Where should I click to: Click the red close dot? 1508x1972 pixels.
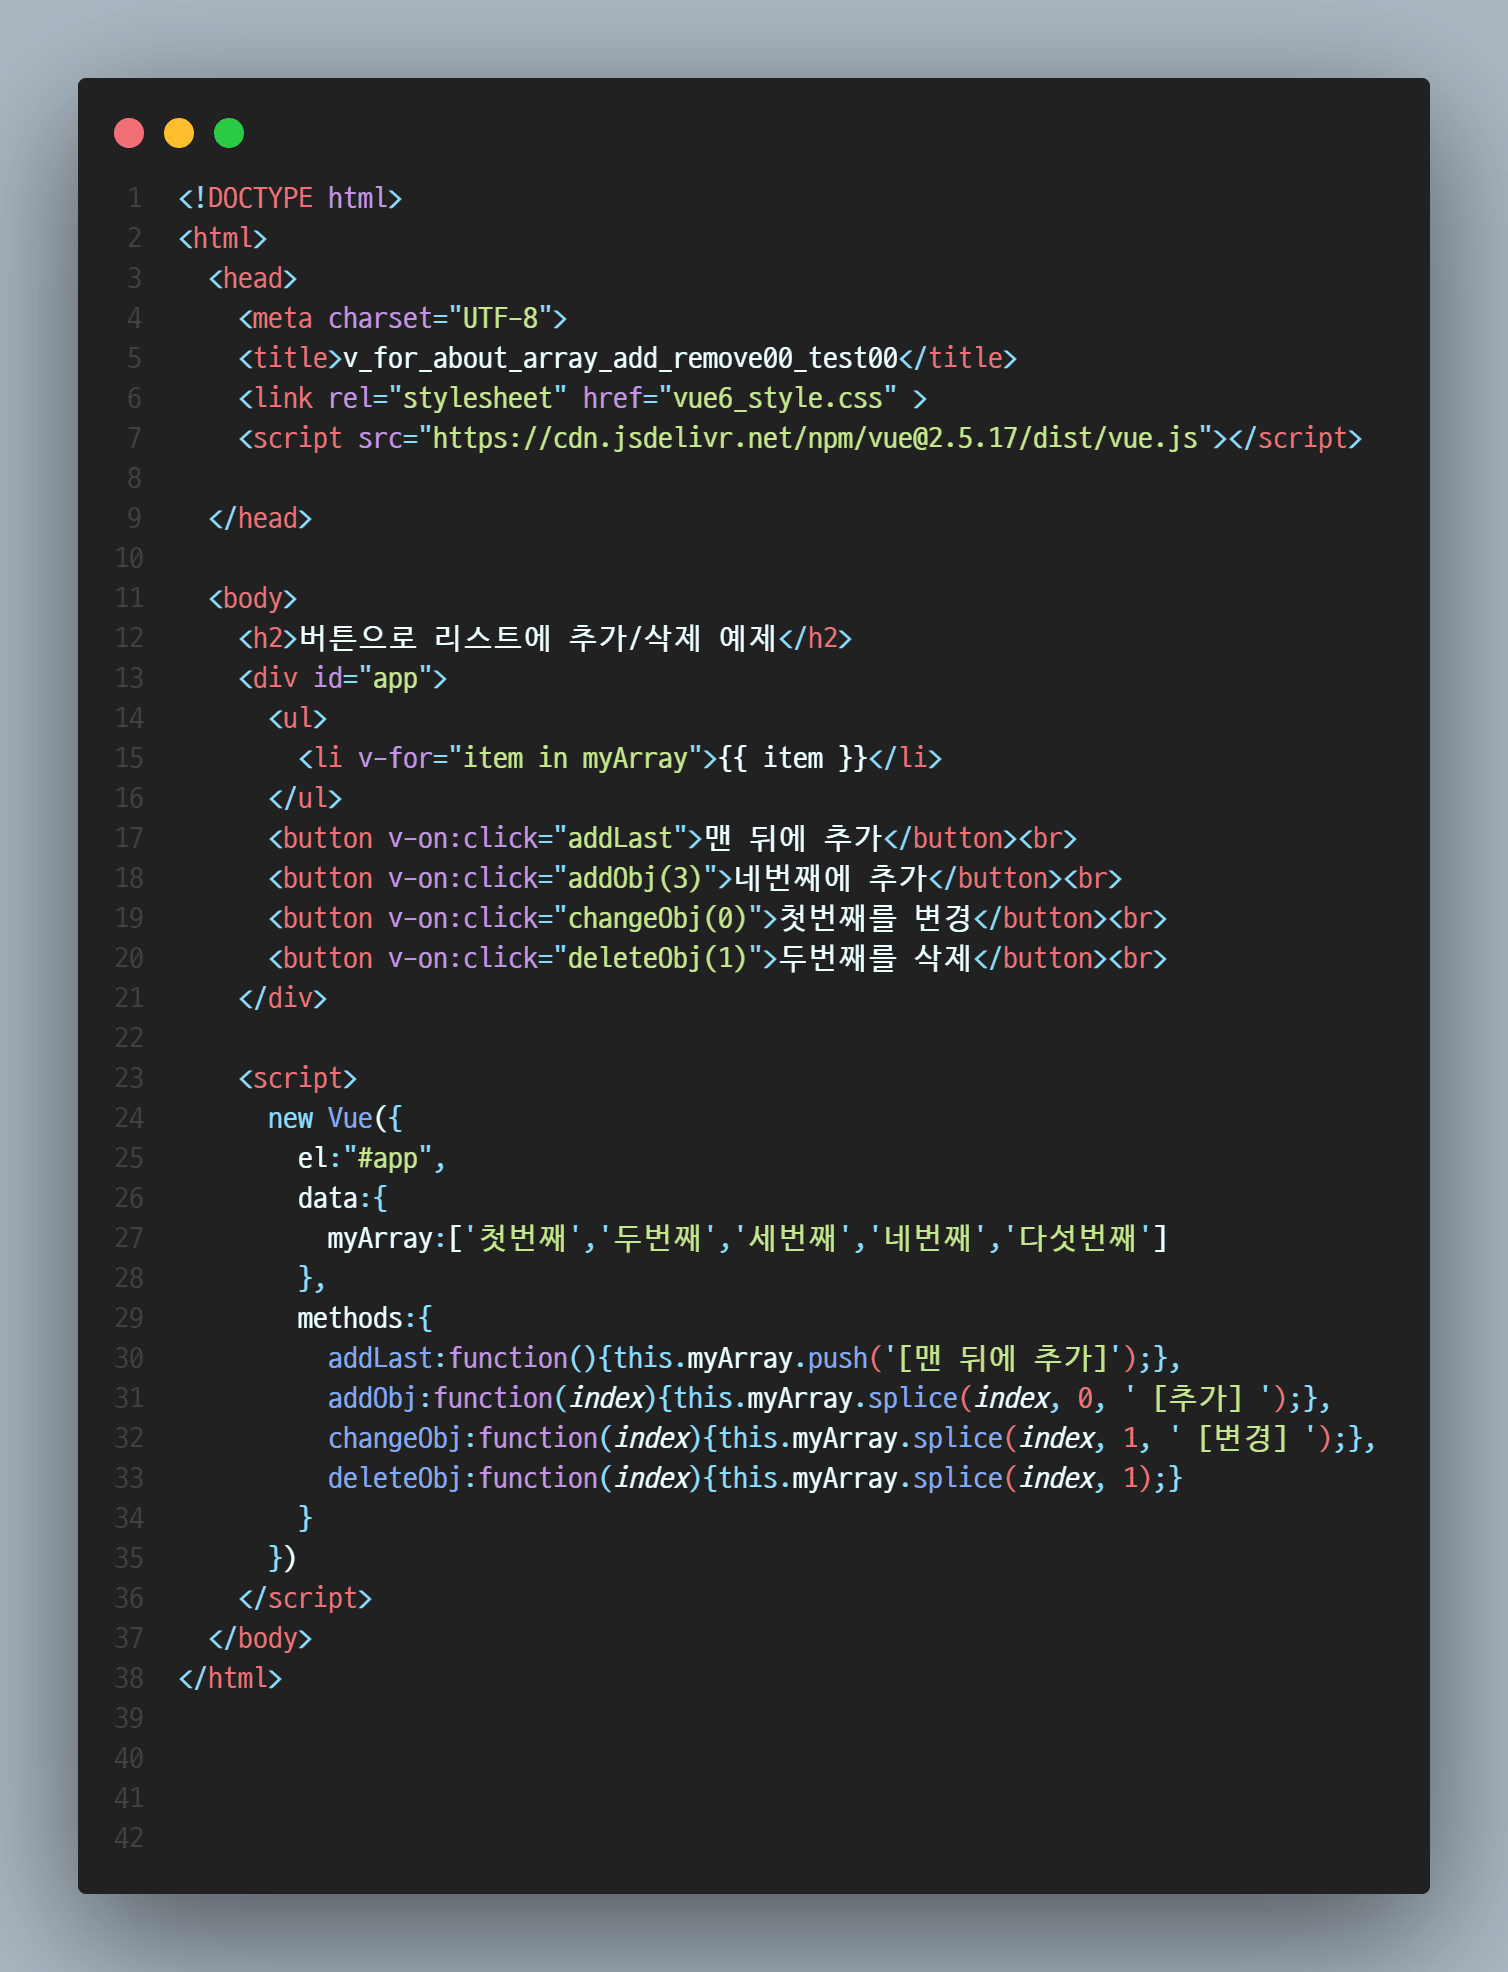(x=129, y=133)
